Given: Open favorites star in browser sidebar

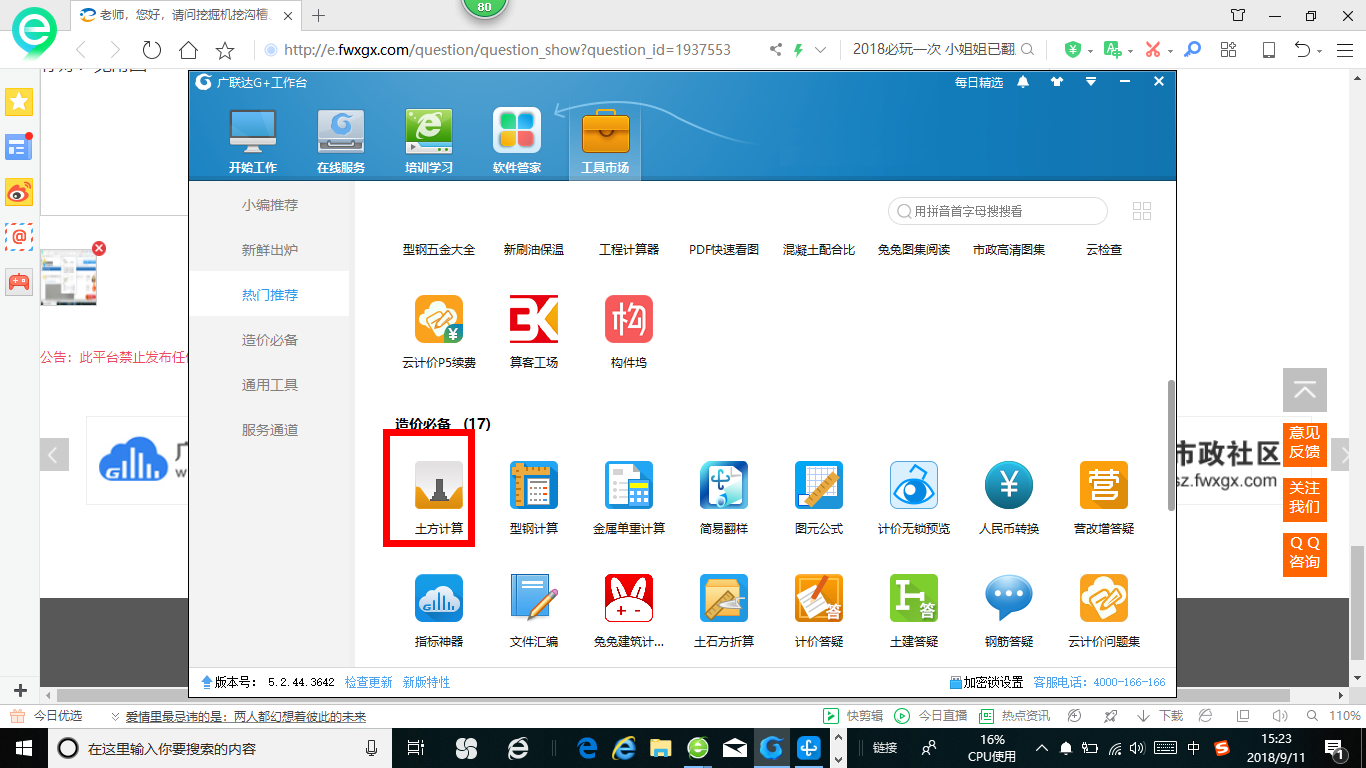Looking at the screenshot, I should click(x=19, y=101).
